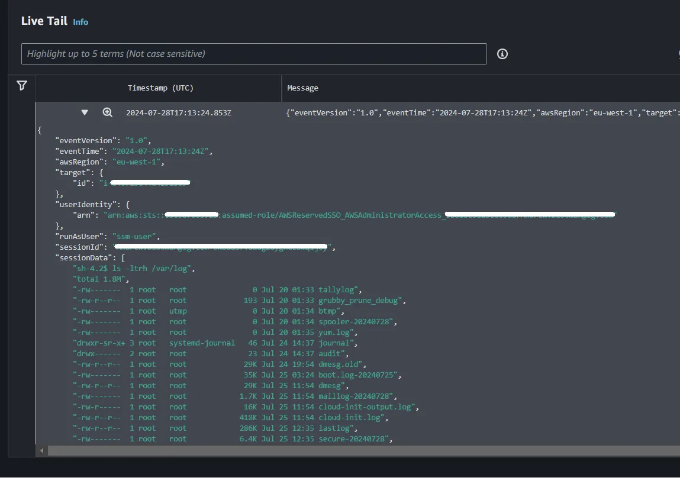Select the "awsRegion" eu-west-1 line
This screenshot has width=680, height=478.
pyautogui.click(x=110, y=162)
